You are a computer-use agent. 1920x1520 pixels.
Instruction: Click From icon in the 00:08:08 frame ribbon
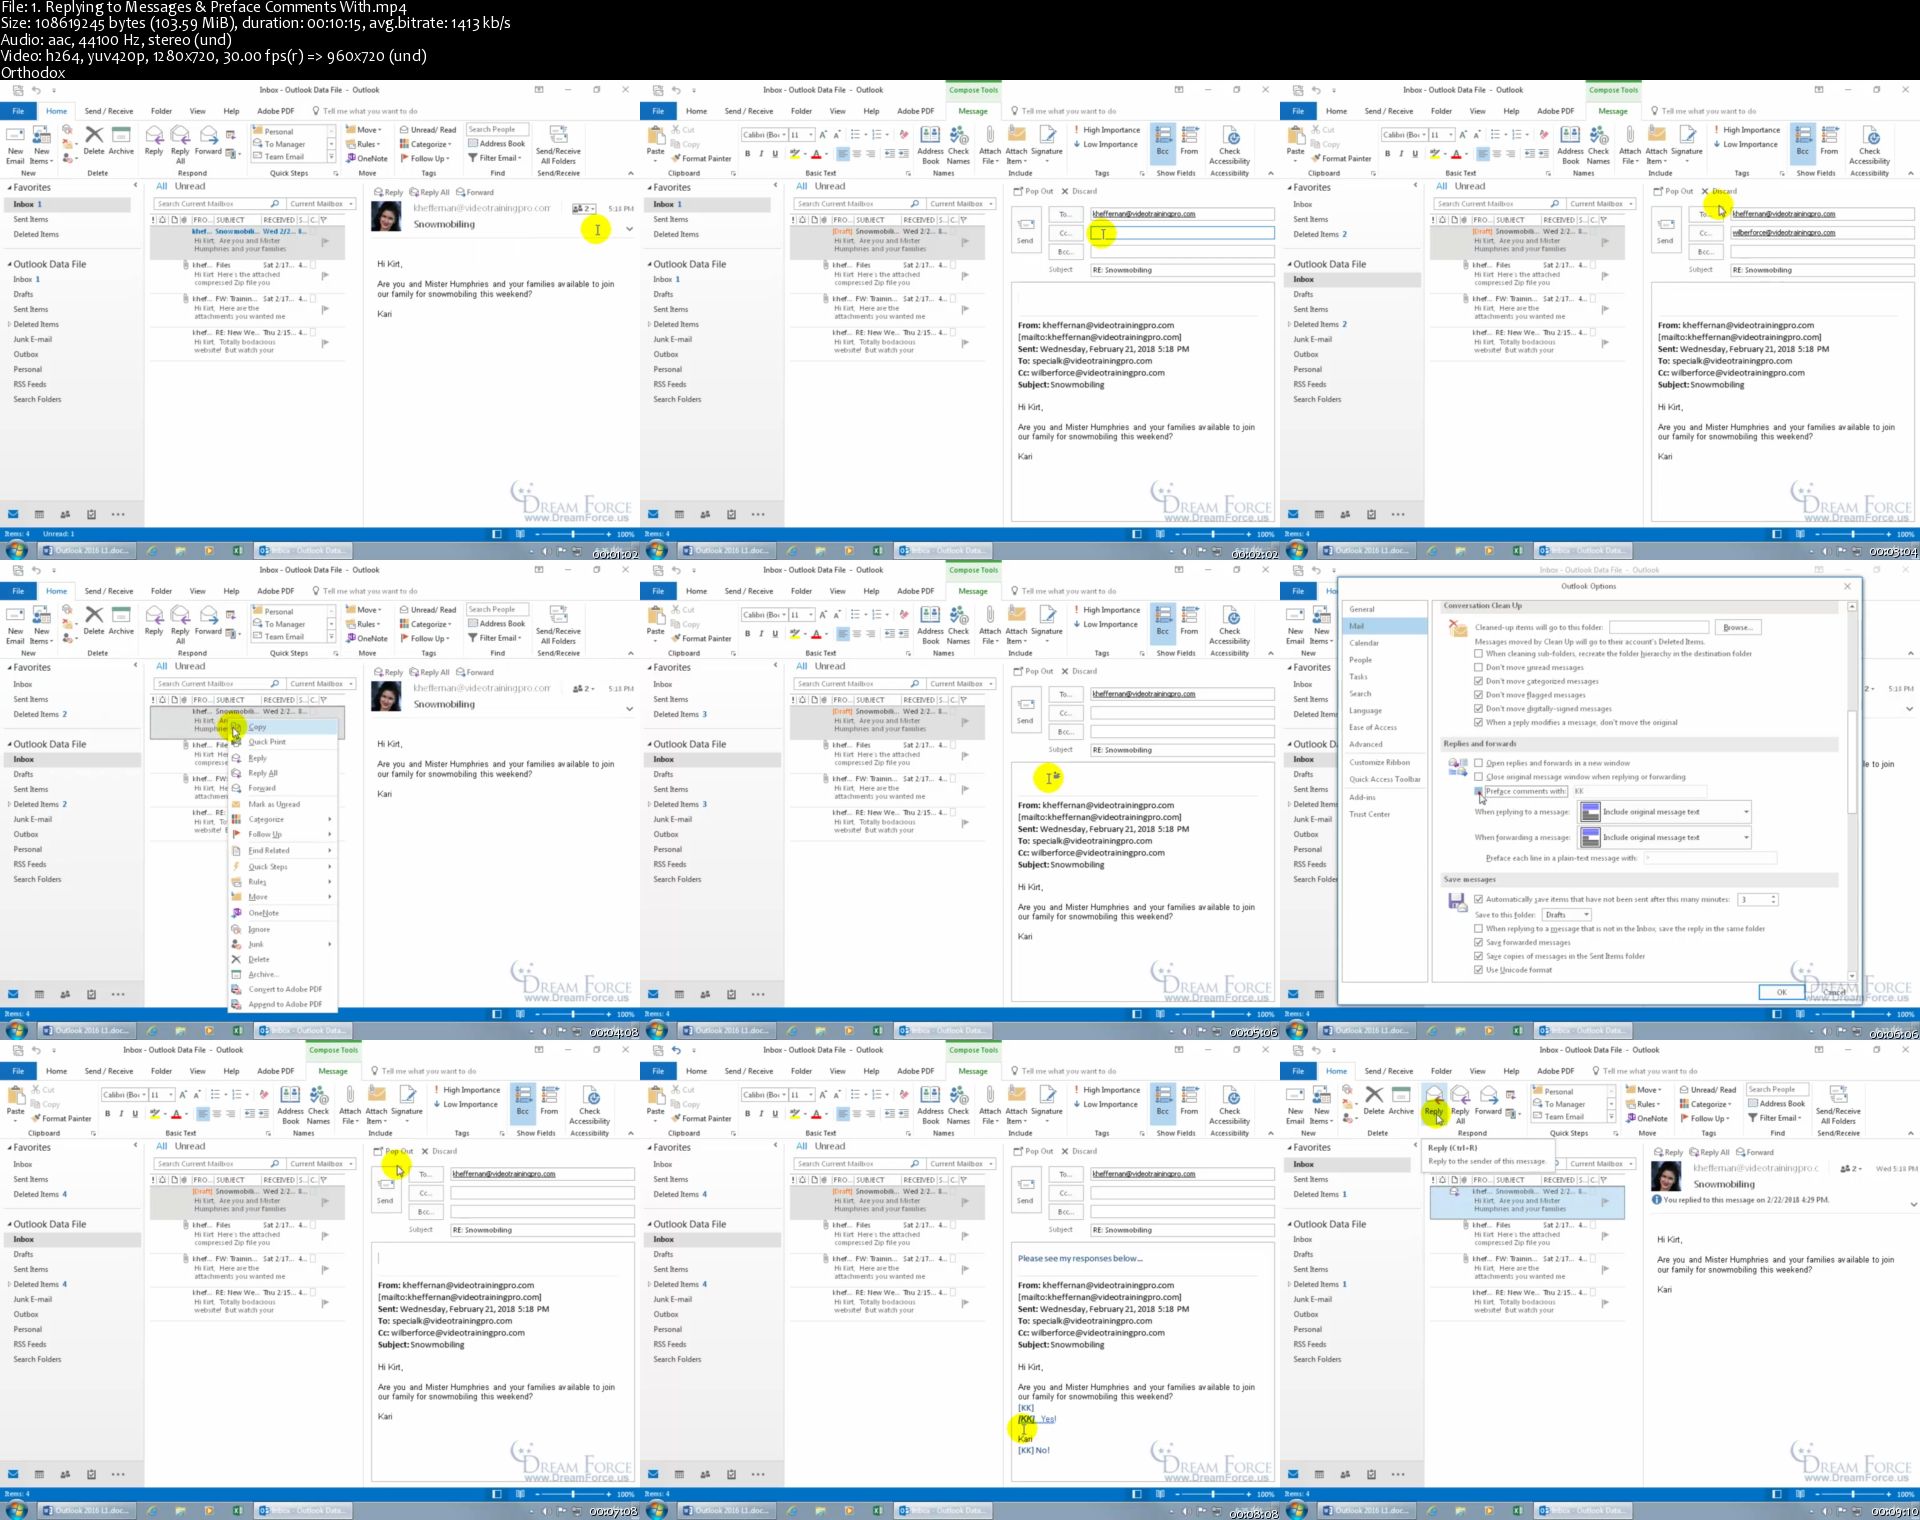(x=1189, y=1100)
